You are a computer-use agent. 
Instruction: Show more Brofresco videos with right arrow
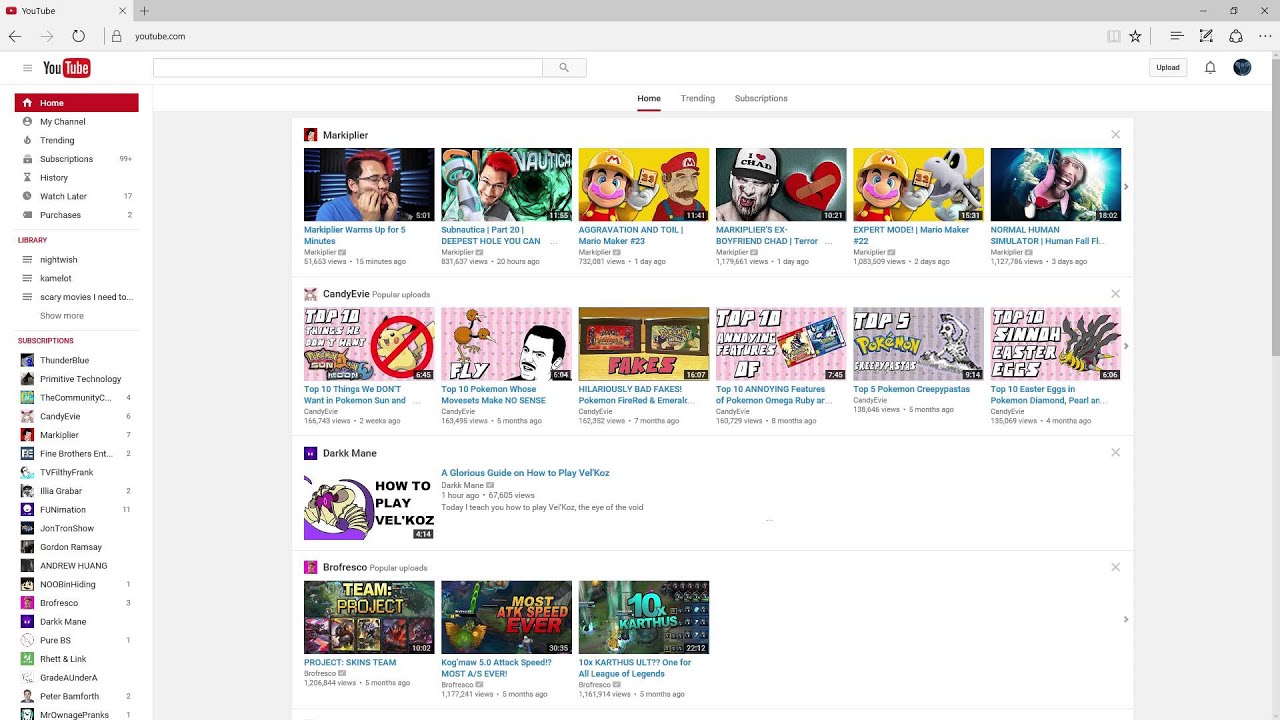pyautogui.click(x=1126, y=619)
